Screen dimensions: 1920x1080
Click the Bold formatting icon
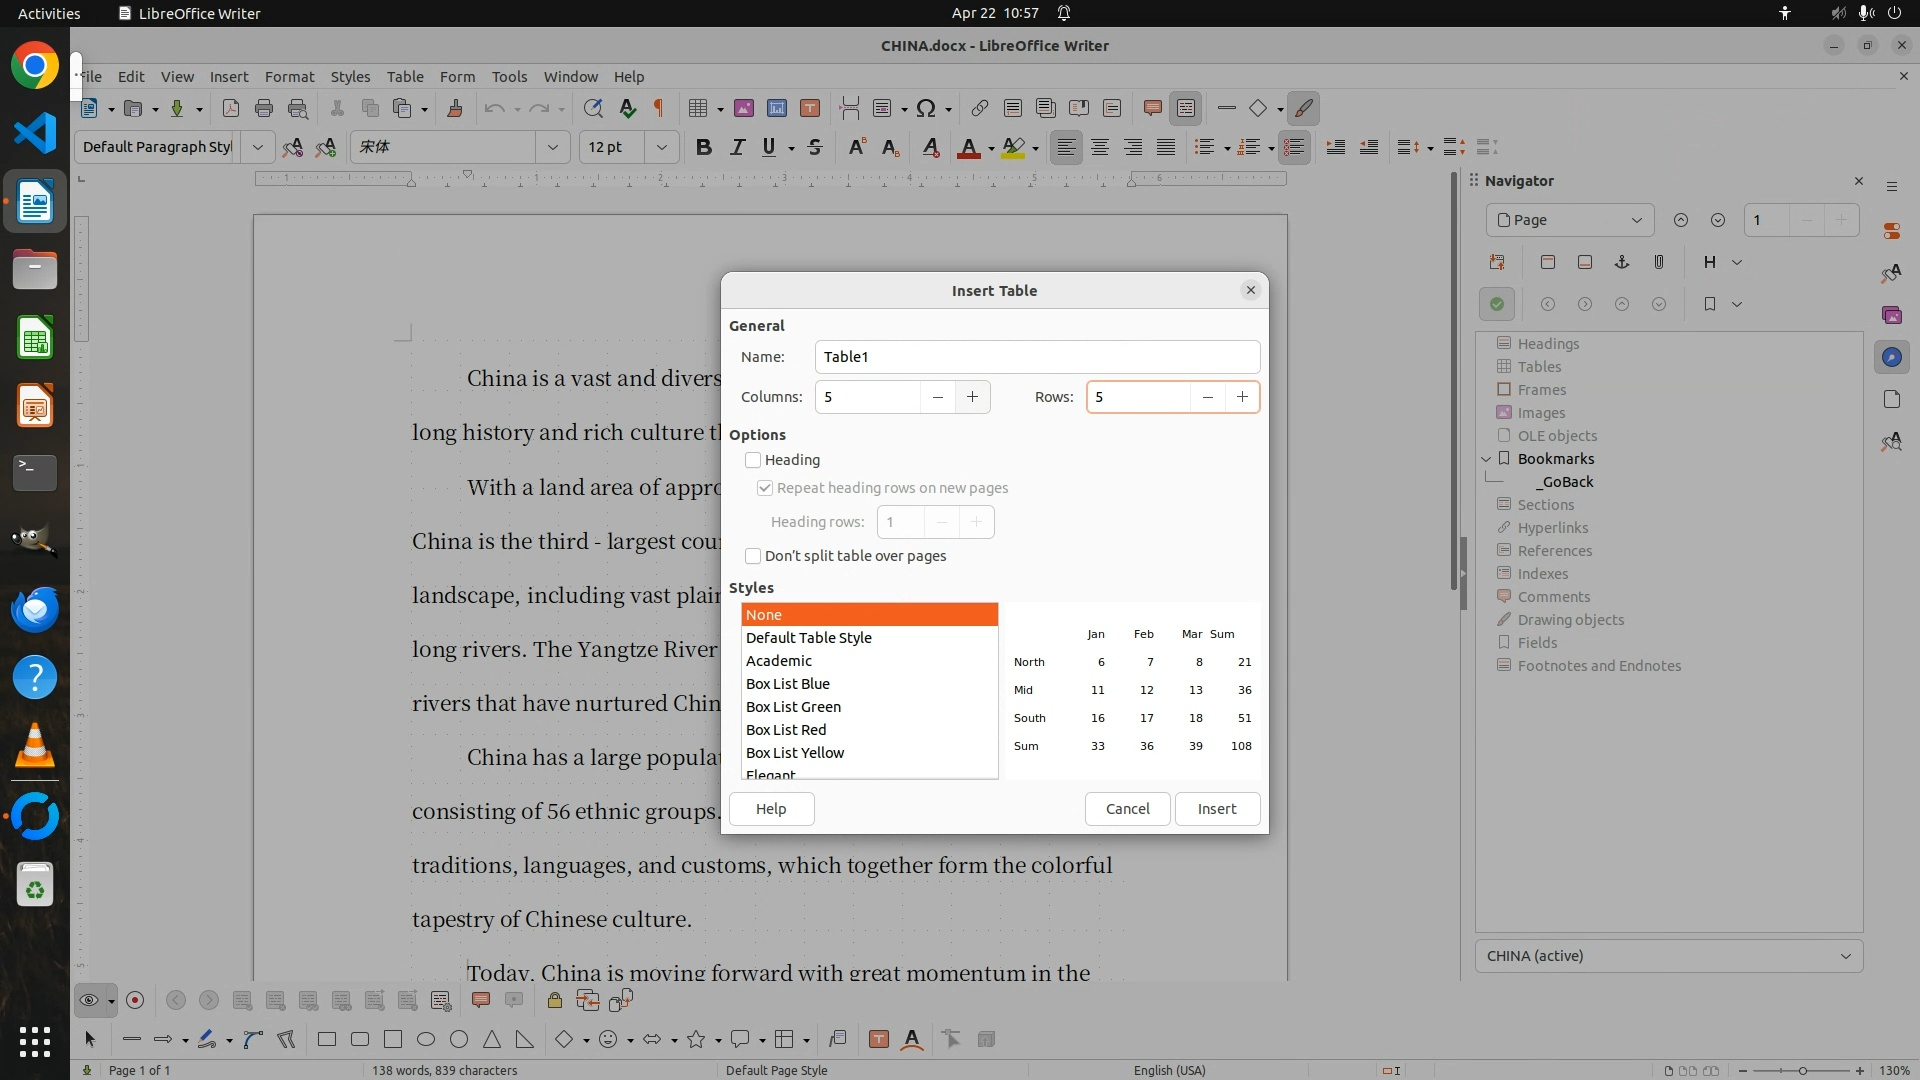(703, 147)
